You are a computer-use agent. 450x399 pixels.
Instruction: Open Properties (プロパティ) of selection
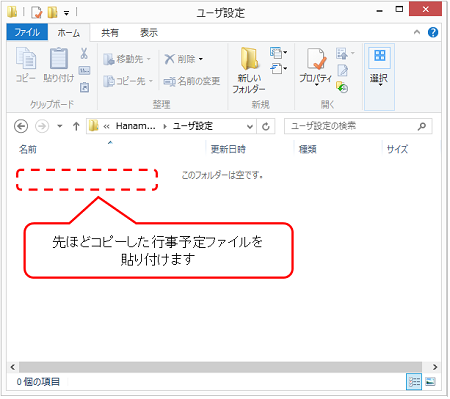pyautogui.click(x=315, y=67)
